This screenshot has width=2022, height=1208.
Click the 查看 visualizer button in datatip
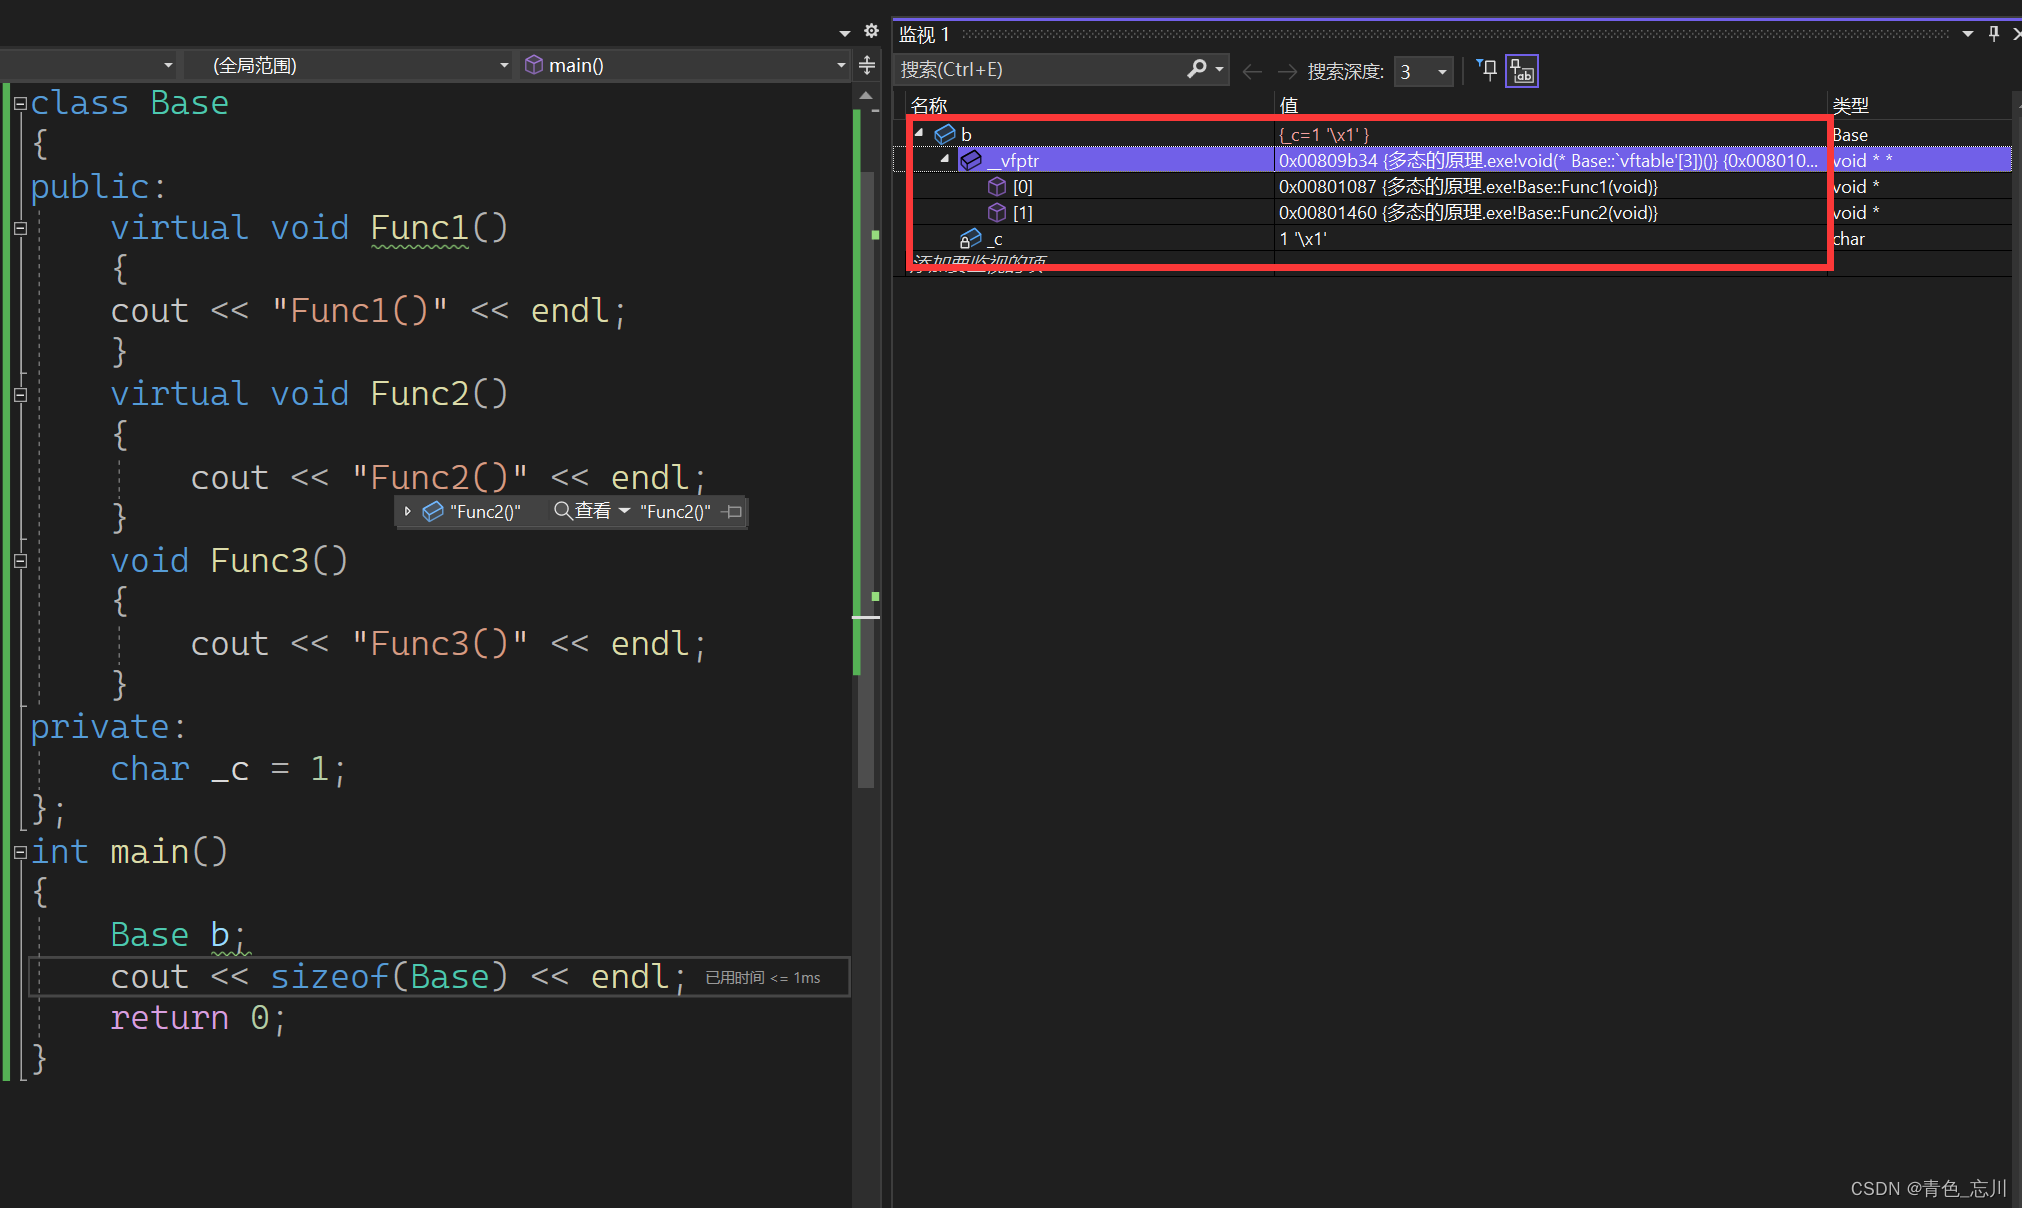582,511
